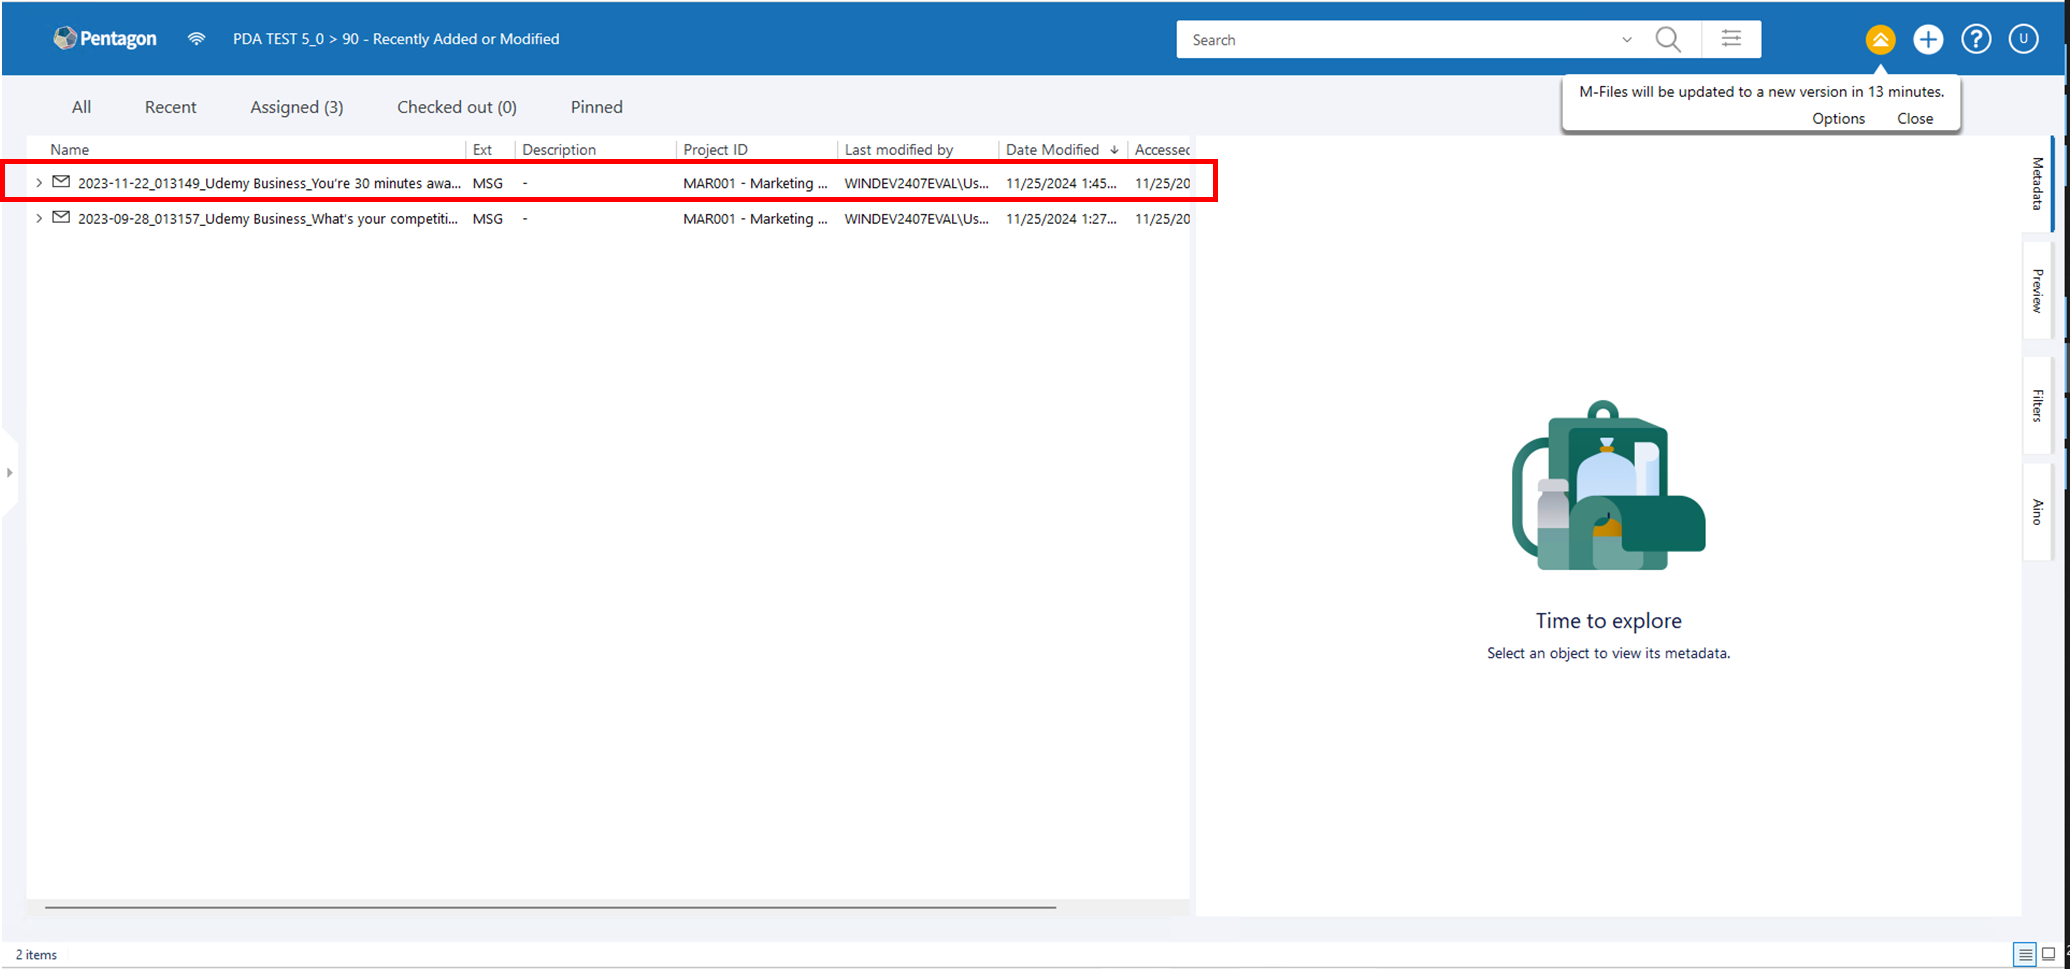The width and height of the screenshot is (2070, 969).
Task: Expand the 2023-11-22 Udemy Business email row
Action: pos(39,183)
